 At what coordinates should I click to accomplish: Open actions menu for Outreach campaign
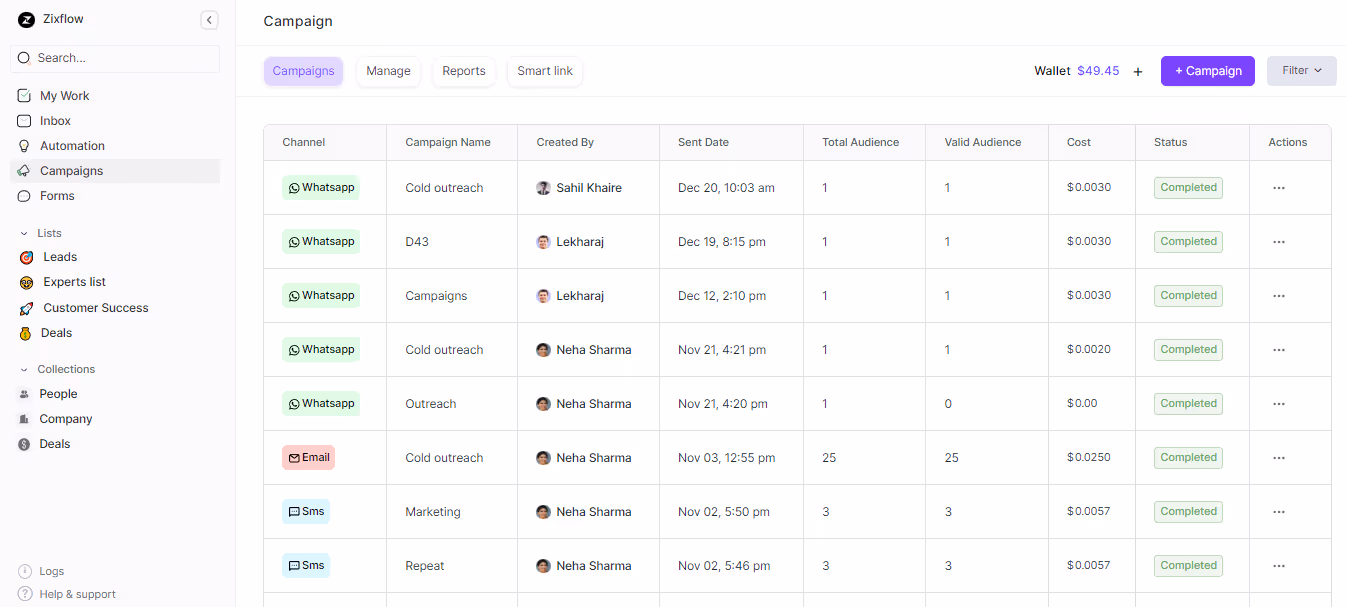click(1279, 404)
